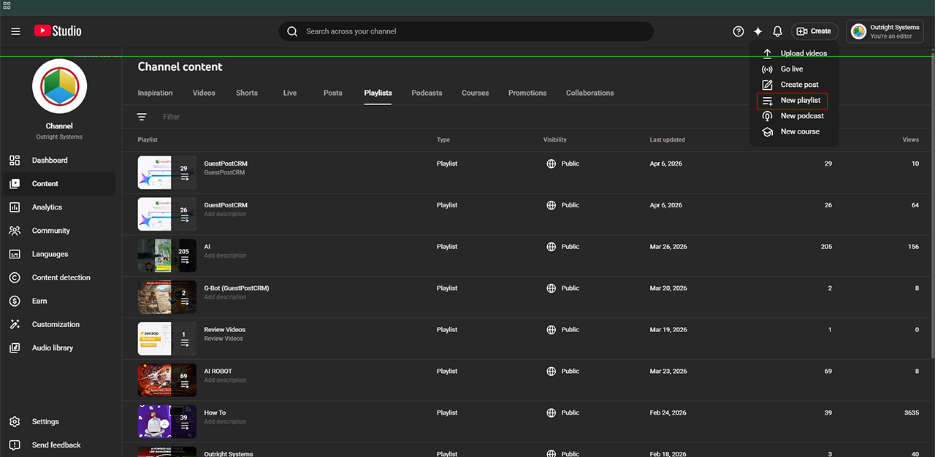The width and height of the screenshot is (936, 457).
Task: Click the channel profile avatar
Action: pos(60,87)
